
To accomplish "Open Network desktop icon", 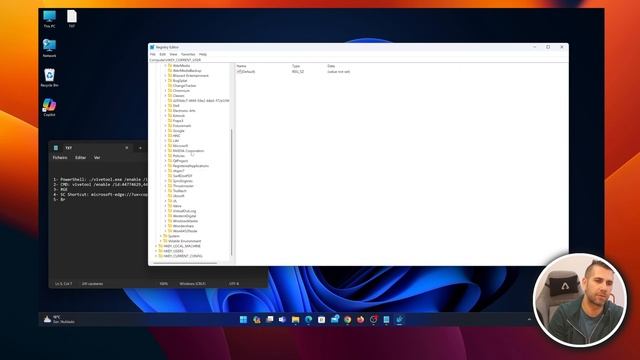I will [49, 48].
